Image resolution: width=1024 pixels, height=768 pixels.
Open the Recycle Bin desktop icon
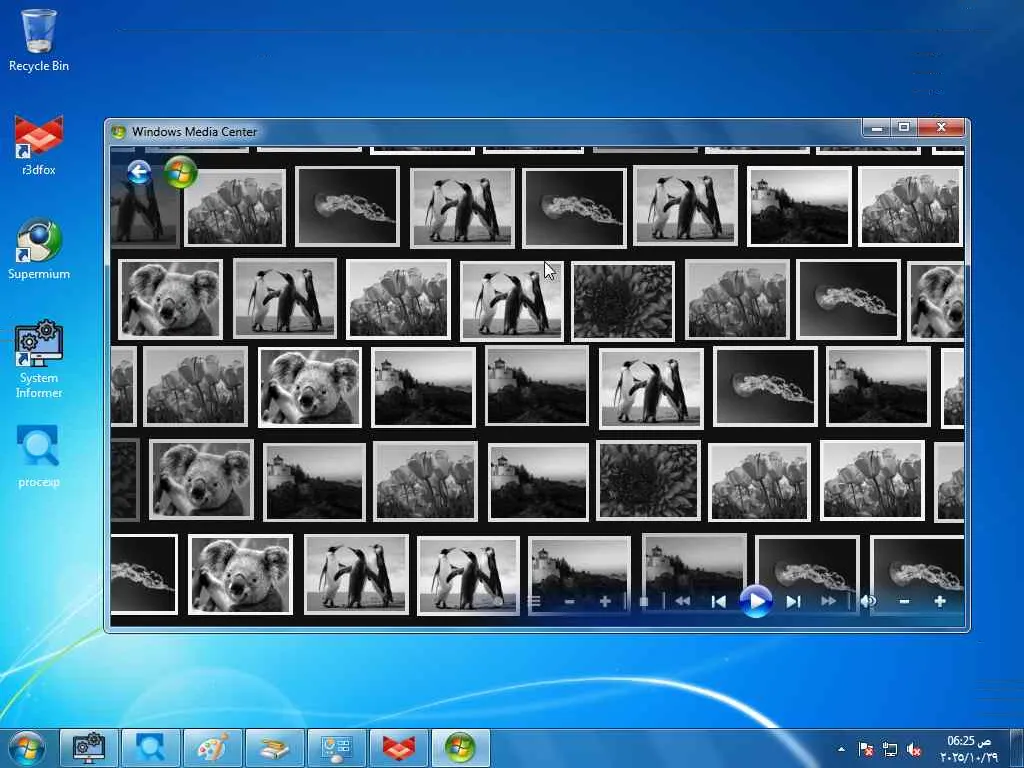pos(39,40)
